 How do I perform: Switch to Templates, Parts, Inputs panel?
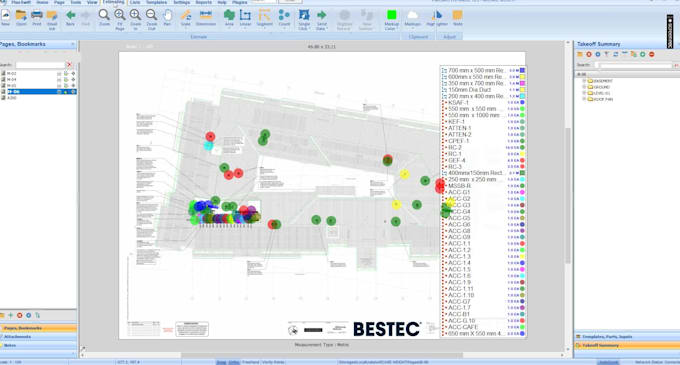627,336
